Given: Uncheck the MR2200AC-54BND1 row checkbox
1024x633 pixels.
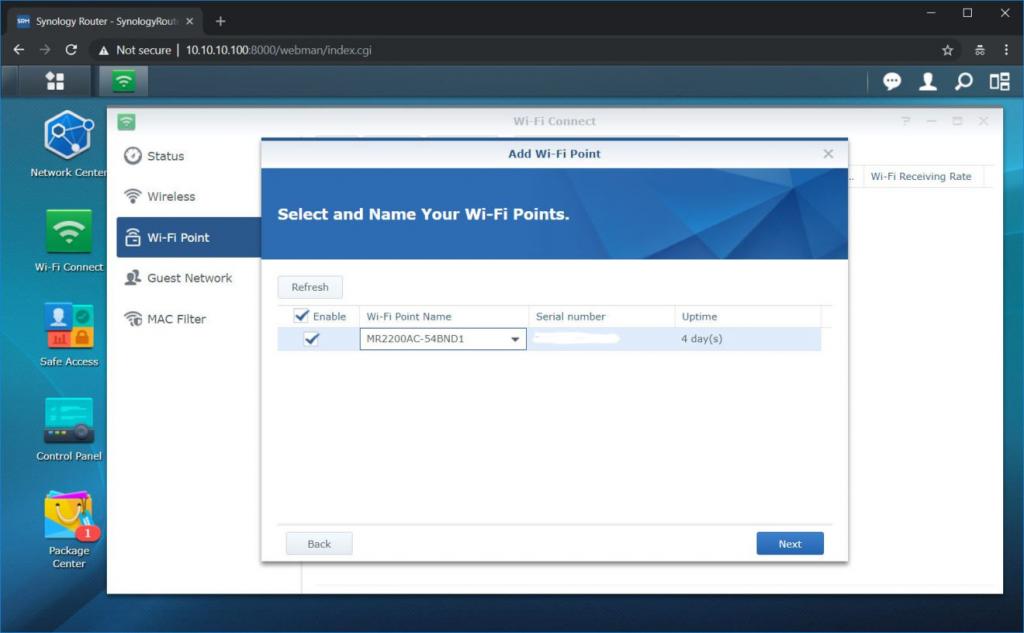Looking at the screenshot, I should (x=312, y=338).
